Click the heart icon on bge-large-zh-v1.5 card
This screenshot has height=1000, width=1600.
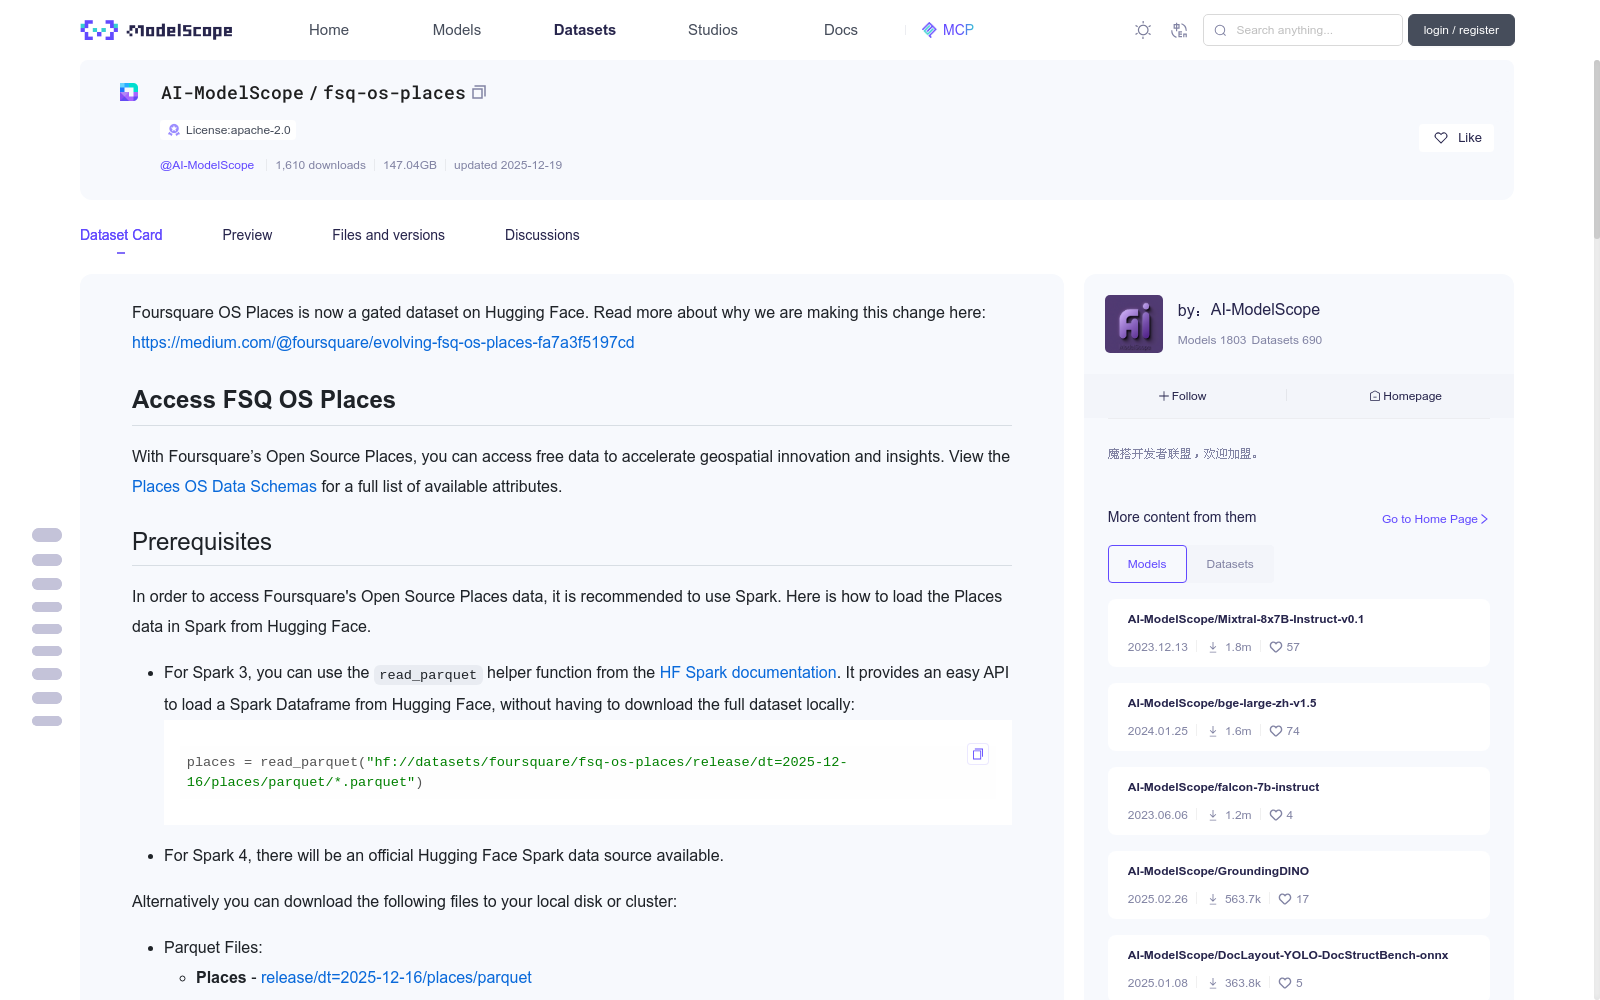(x=1276, y=731)
